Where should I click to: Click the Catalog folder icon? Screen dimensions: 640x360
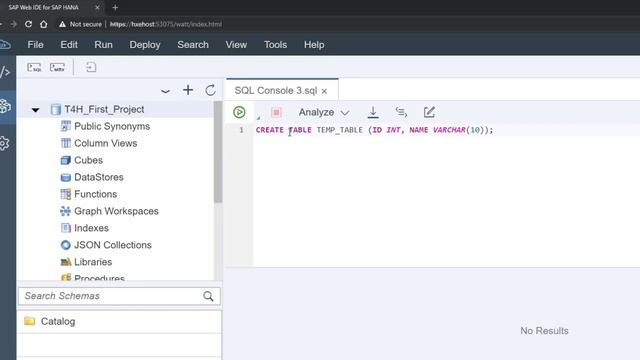click(29, 321)
